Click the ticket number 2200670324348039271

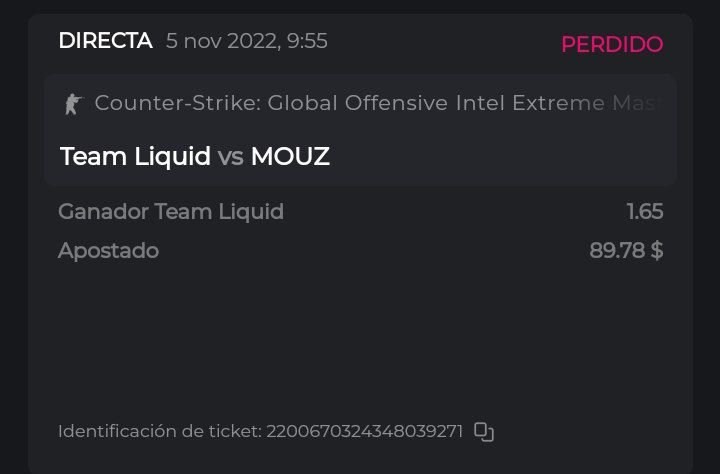pyautogui.click(x=364, y=432)
